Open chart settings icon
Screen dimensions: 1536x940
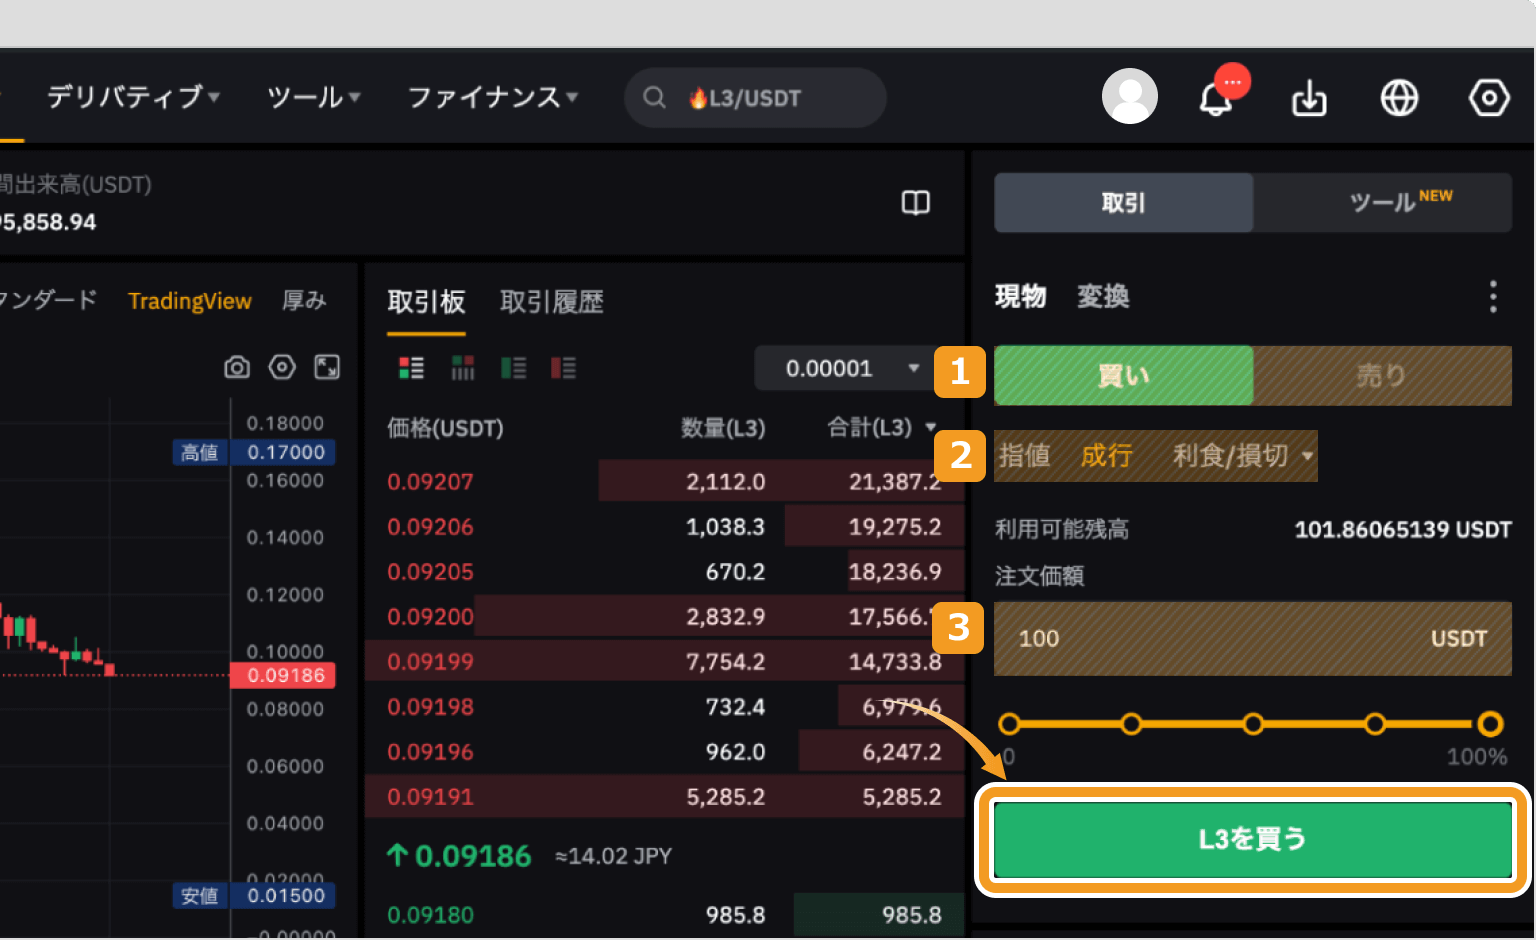282,367
